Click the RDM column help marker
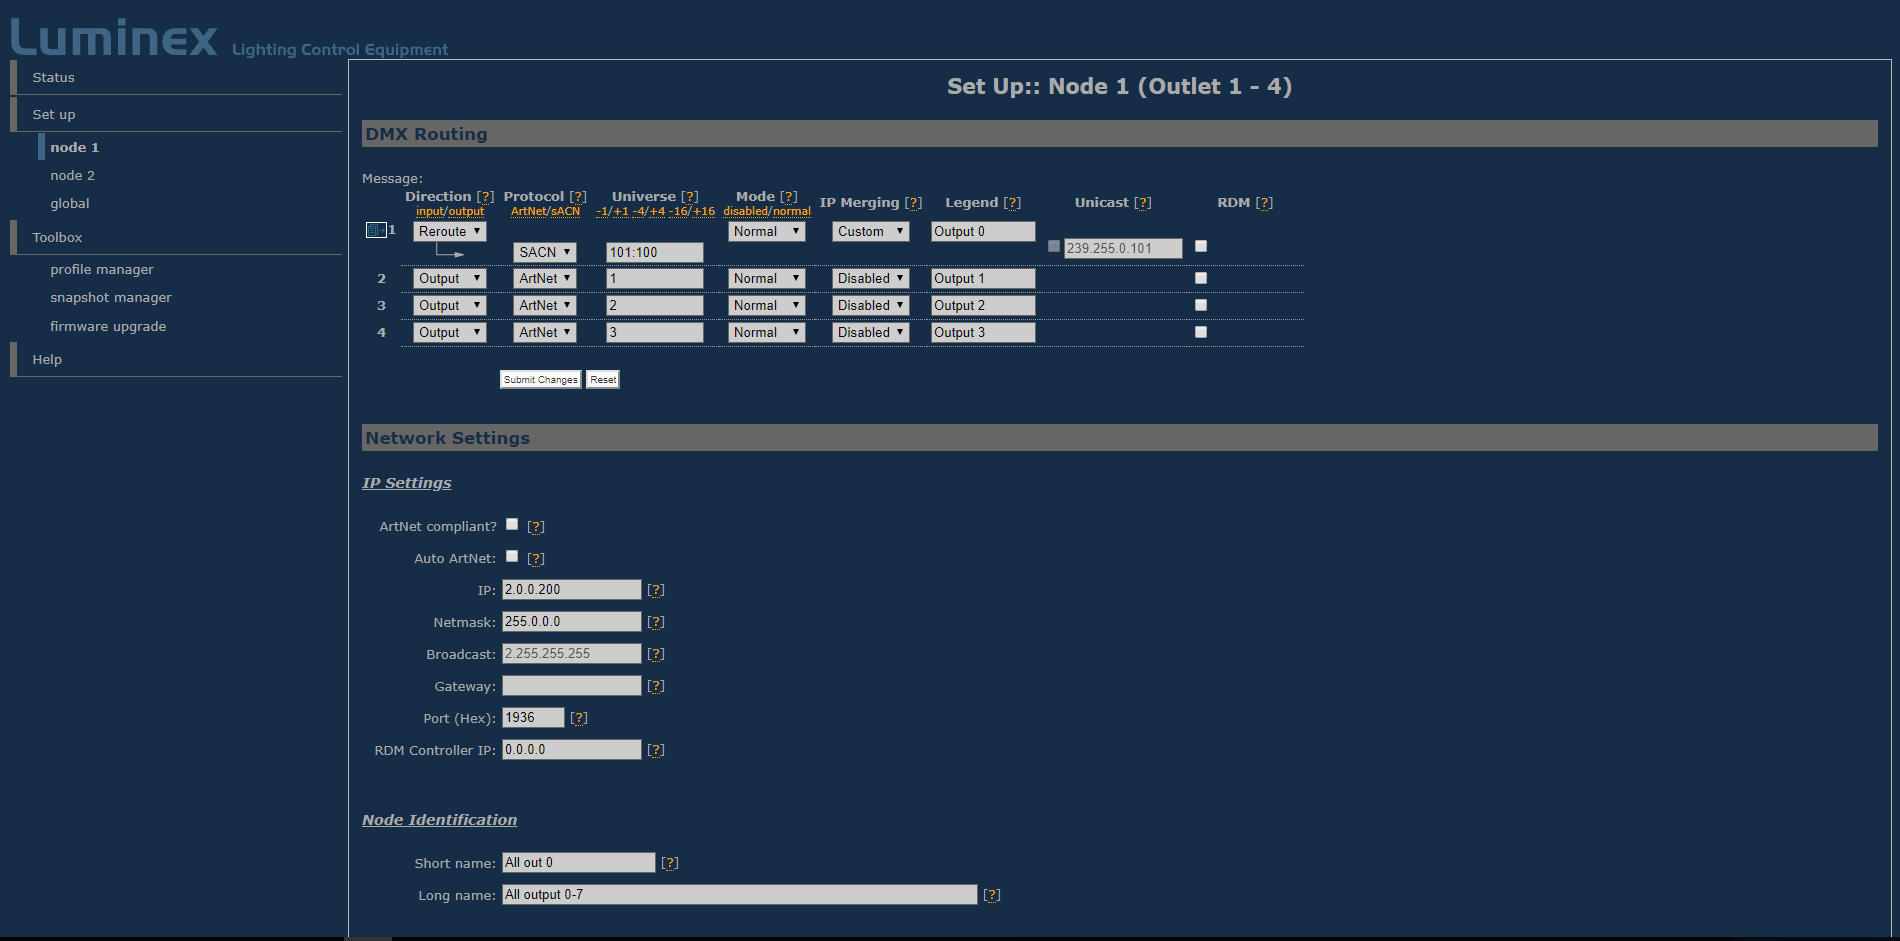The image size is (1900, 941). coord(1264,203)
